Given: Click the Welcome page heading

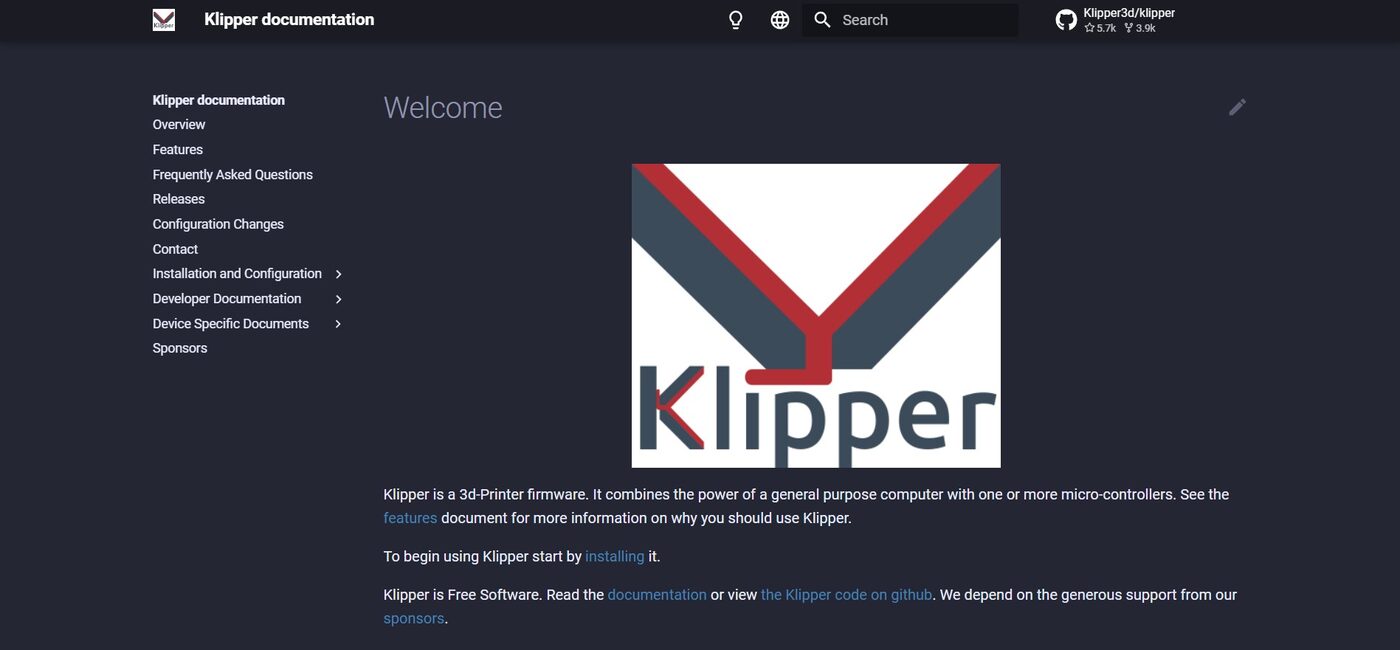Looking at the screenshot, I should 443,108.
